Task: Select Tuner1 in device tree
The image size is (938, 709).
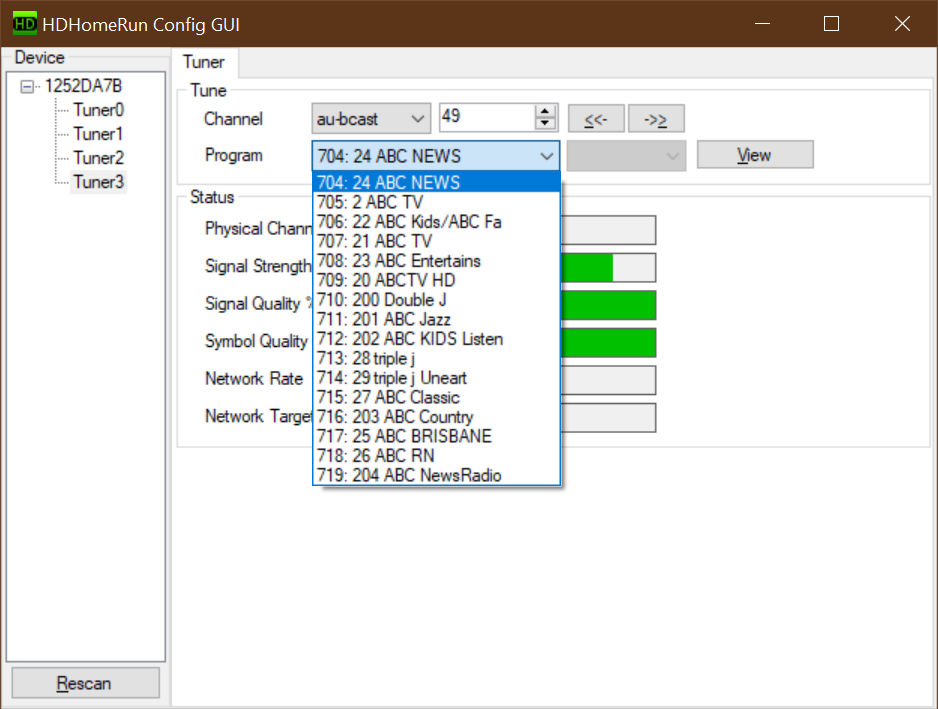Action: [x=98, y=134]
